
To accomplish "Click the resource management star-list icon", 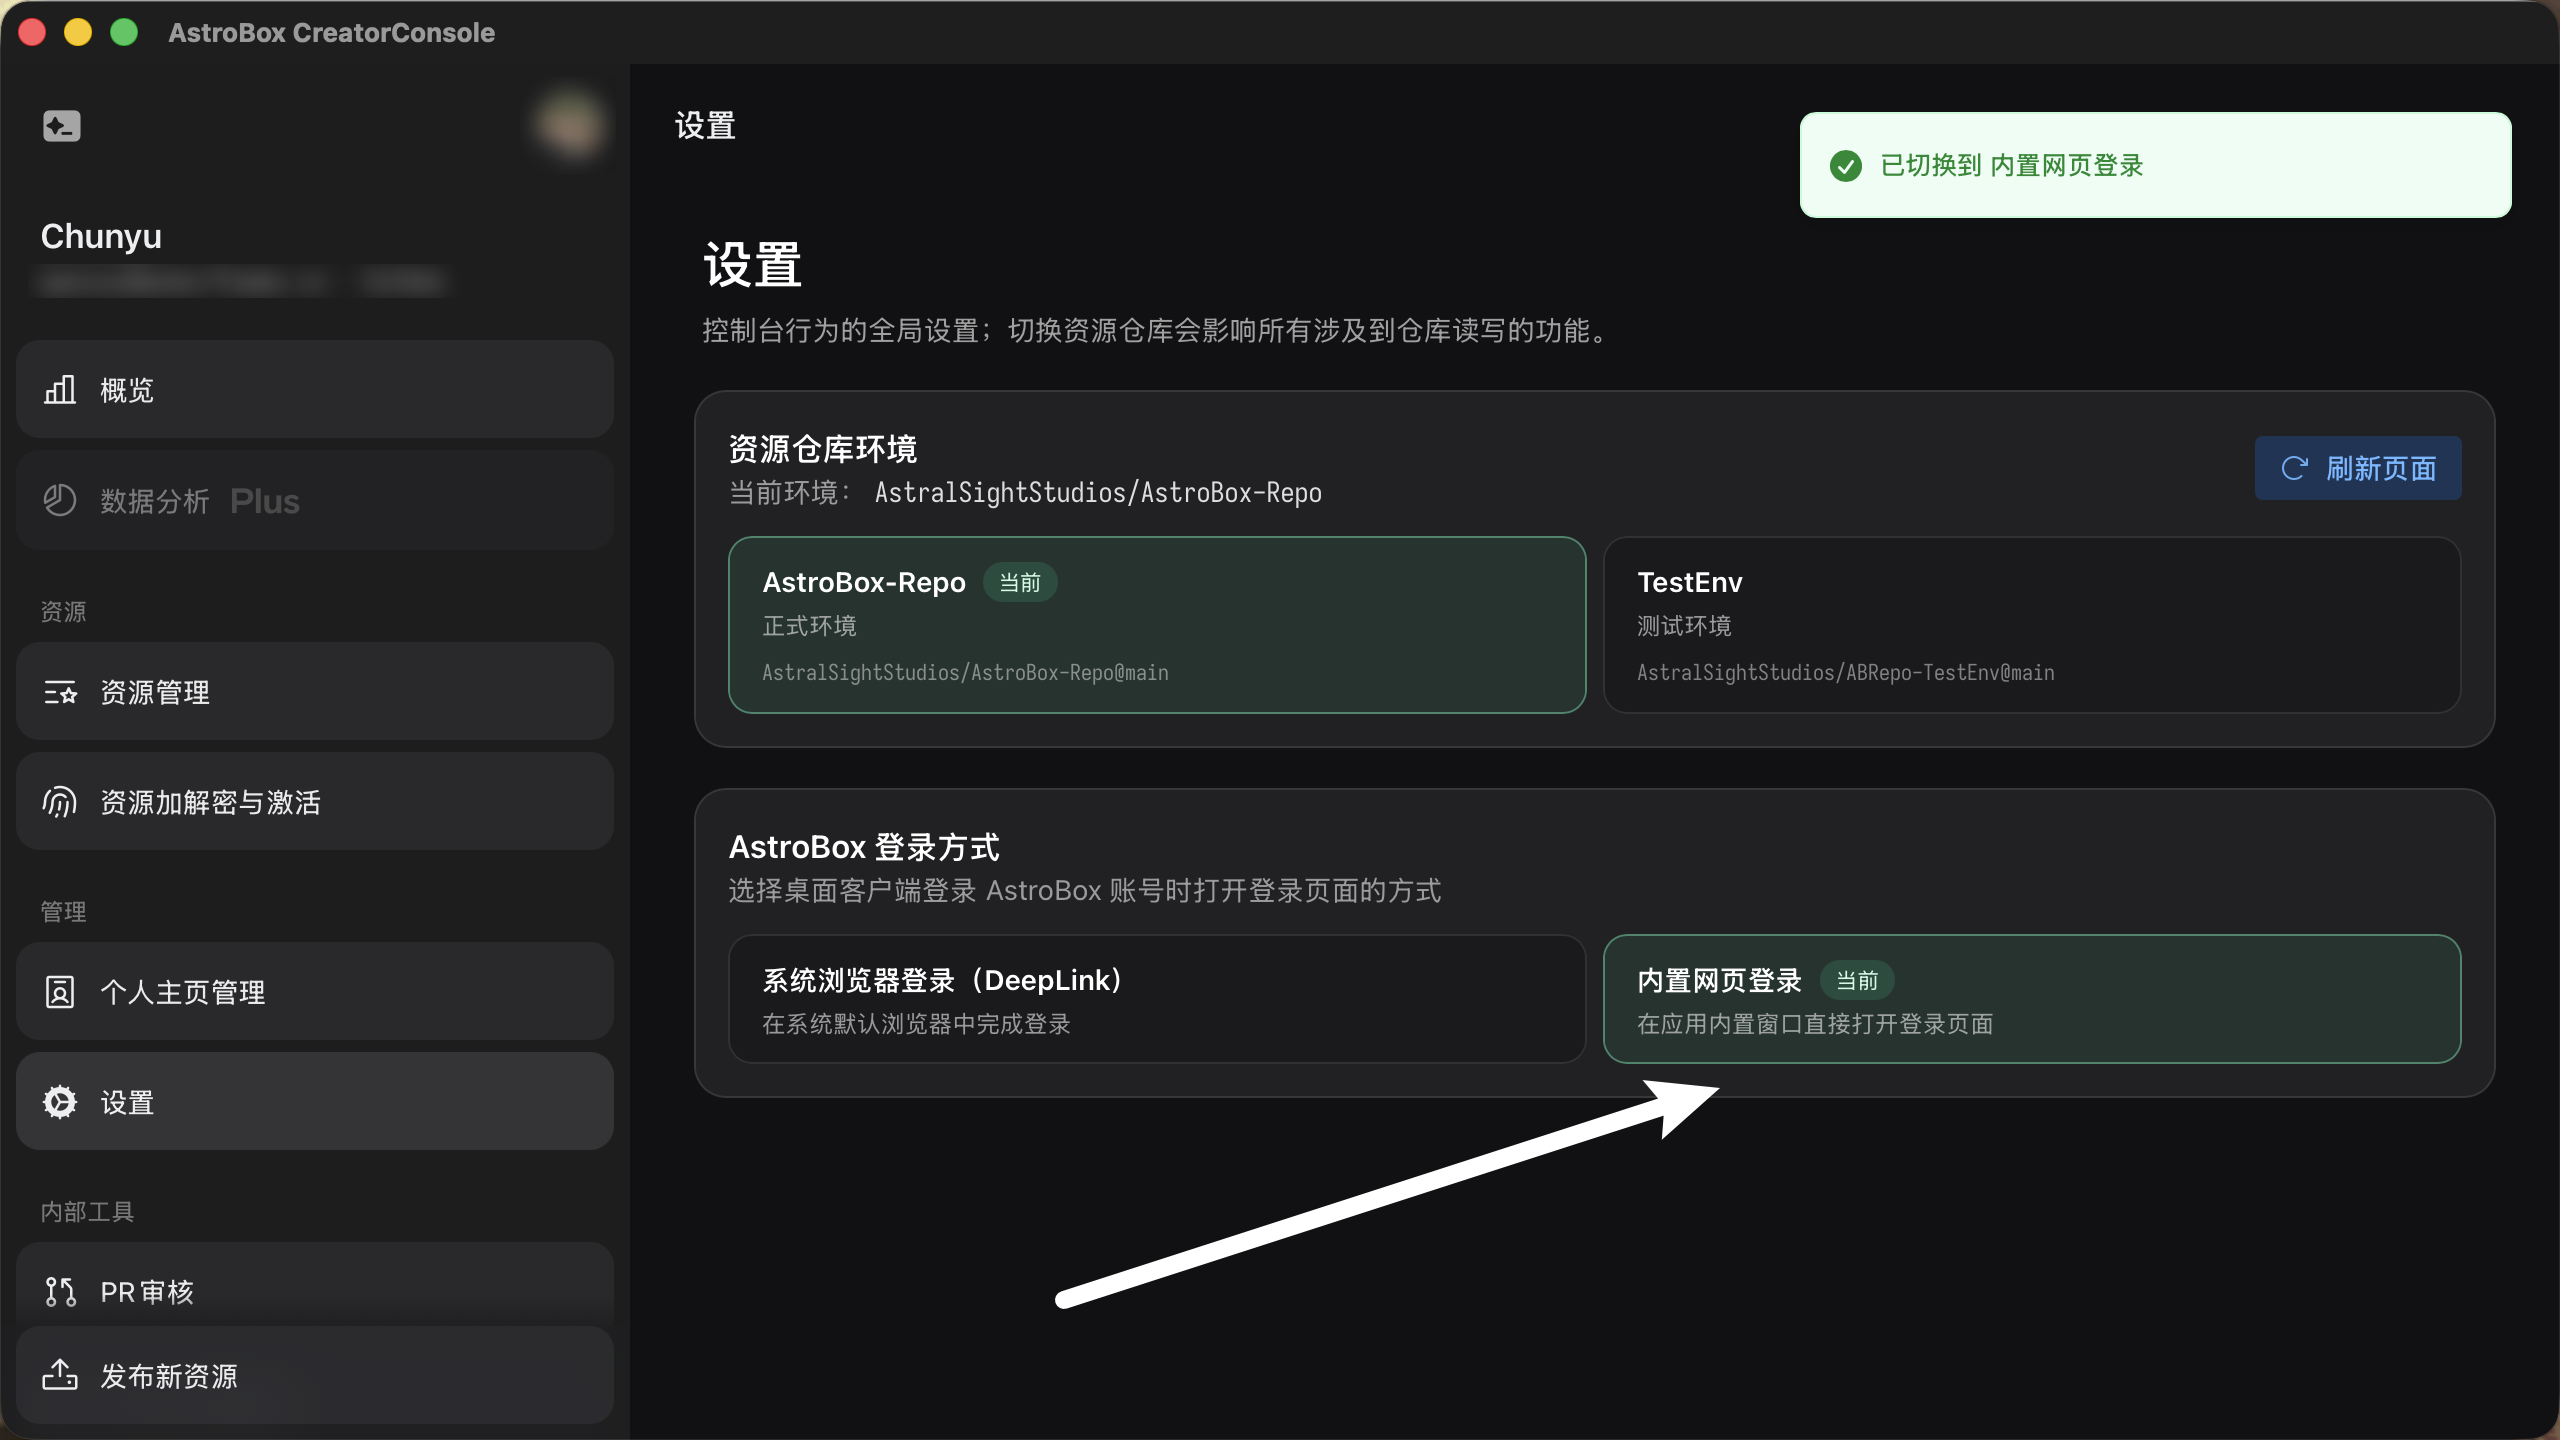I will 60,692.
